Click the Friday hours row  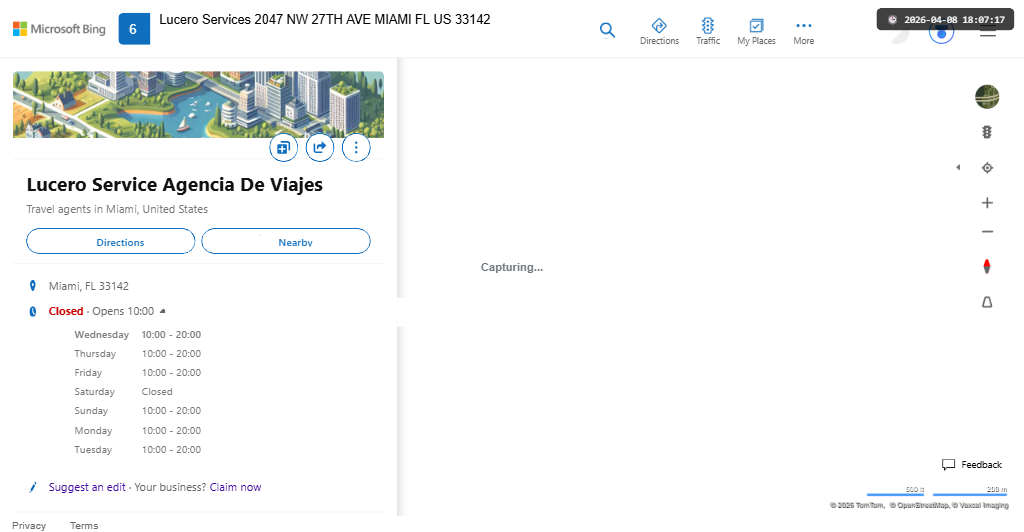tap(137, 373)
